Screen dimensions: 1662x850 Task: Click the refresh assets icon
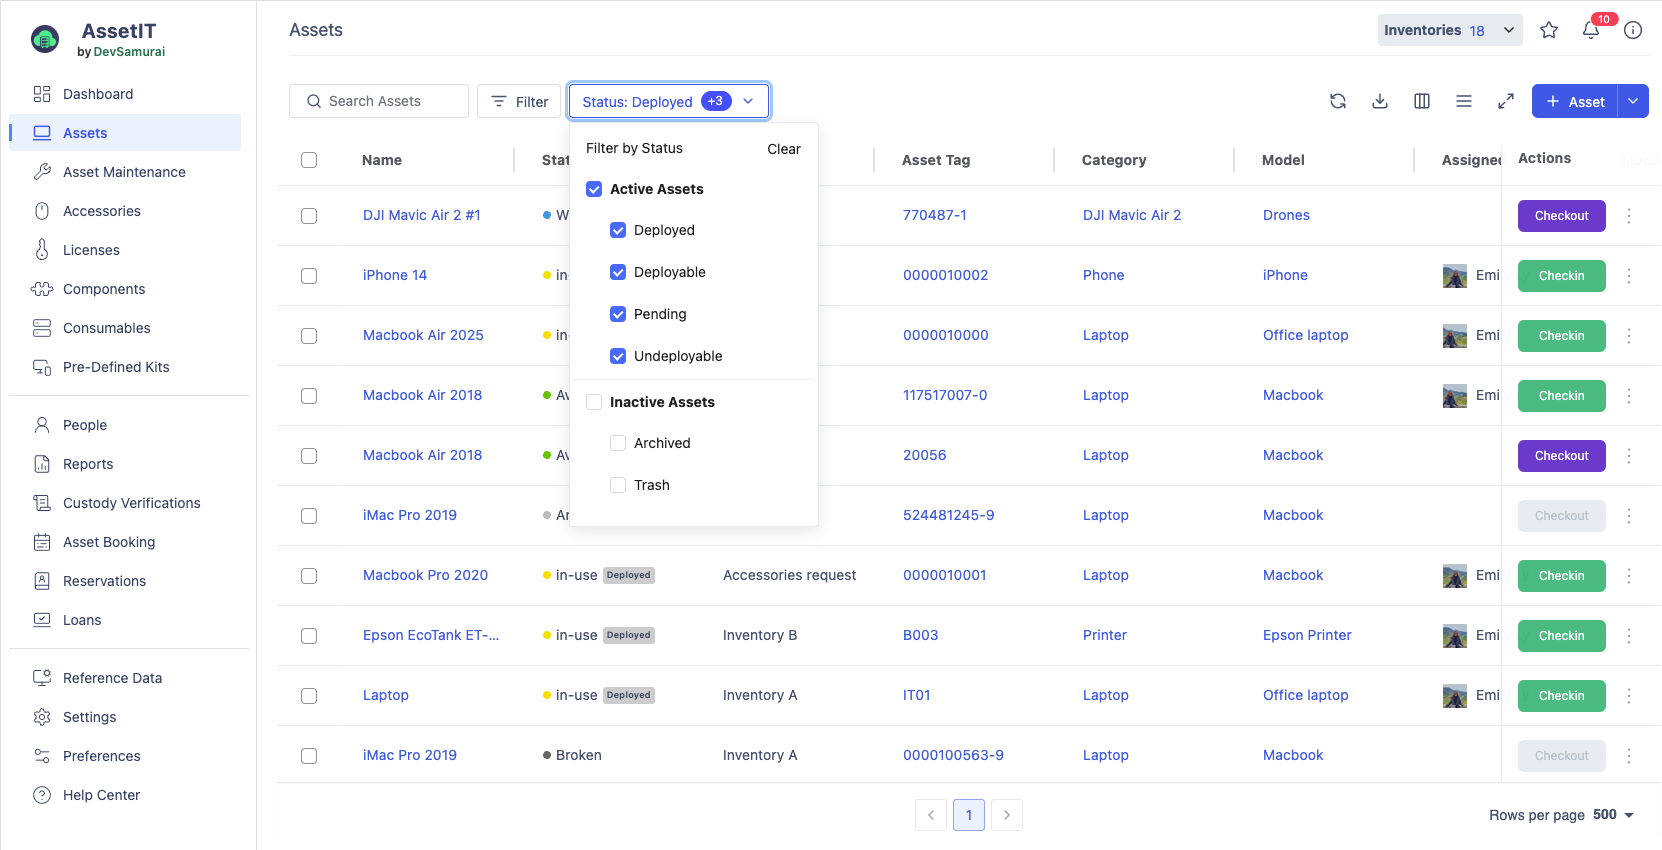[1338, 101]
